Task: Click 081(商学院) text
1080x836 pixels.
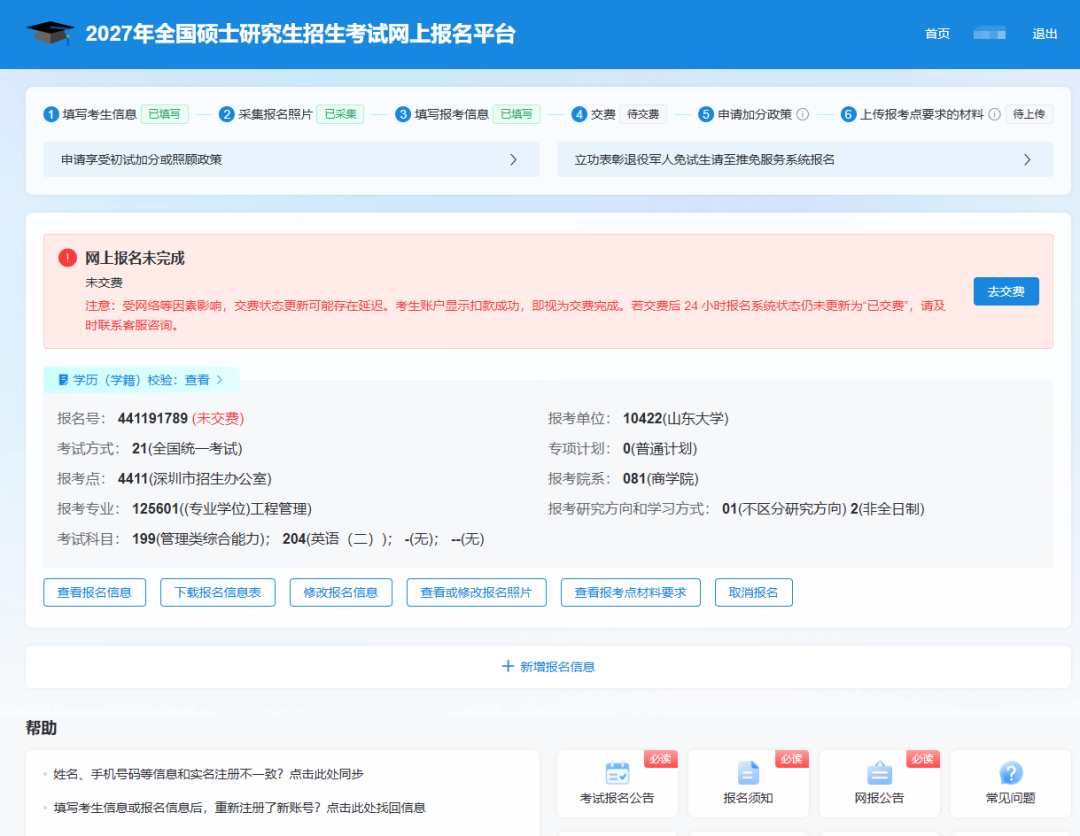Action: point(661,479)
